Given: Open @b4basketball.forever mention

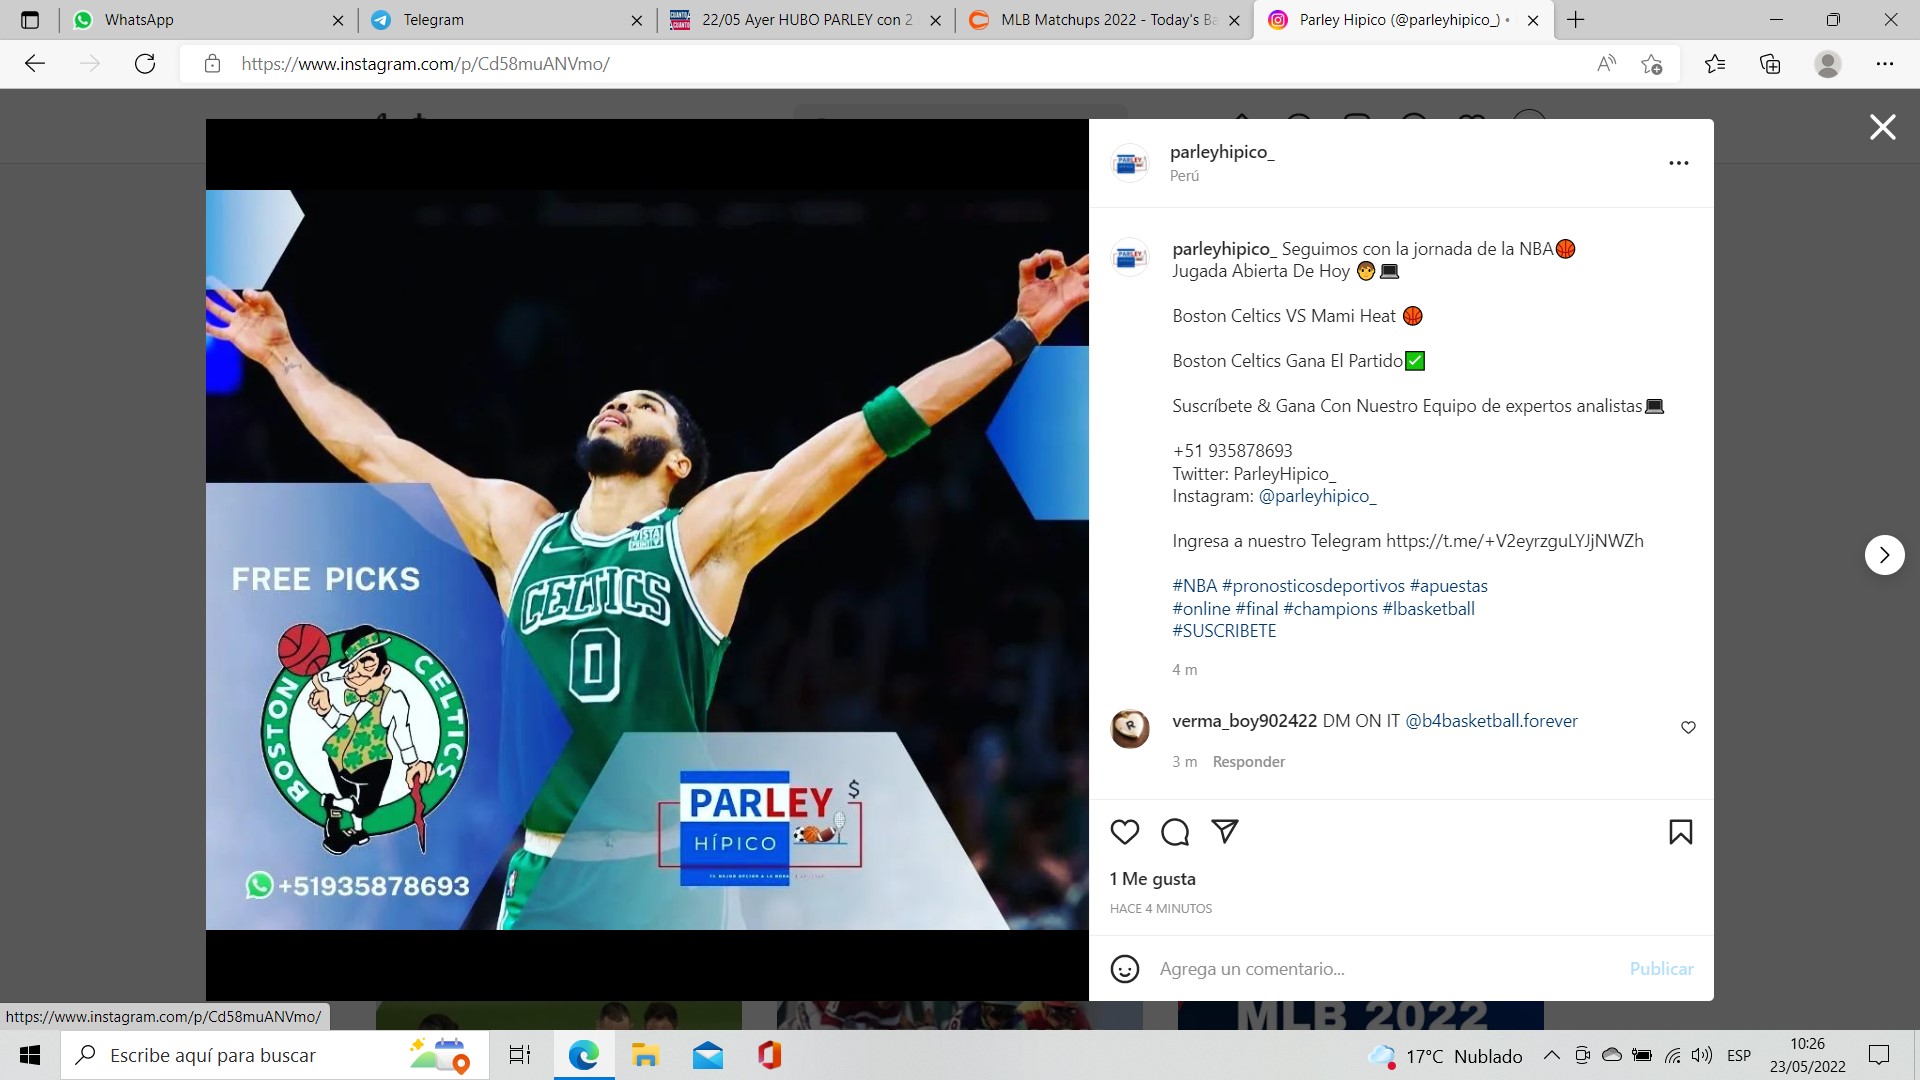Looking at the screenshot, I should click(1491, 721).
